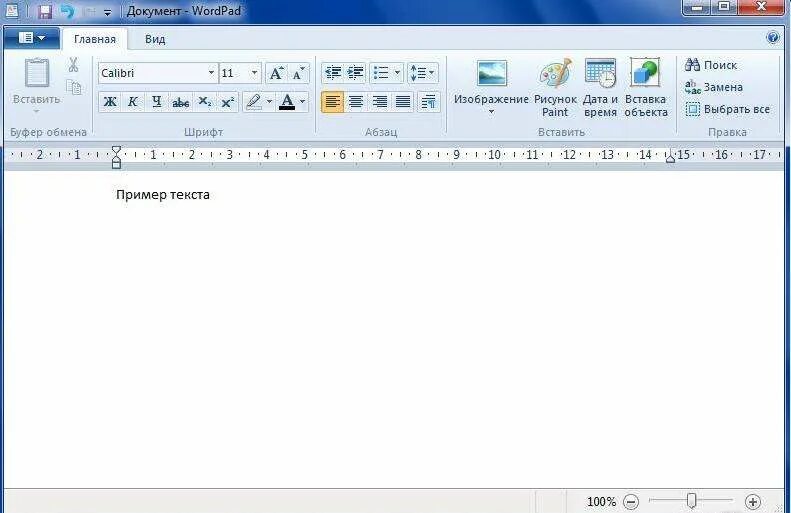Select justify text alignment

coord(403,101)
